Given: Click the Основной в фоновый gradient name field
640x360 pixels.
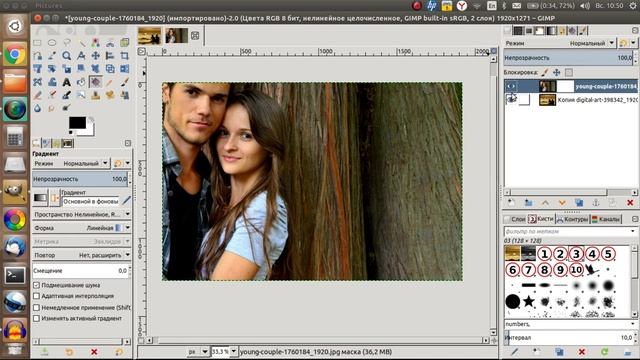Looking at the screenshot, I should pyautogui.click(x=91, y=201).
